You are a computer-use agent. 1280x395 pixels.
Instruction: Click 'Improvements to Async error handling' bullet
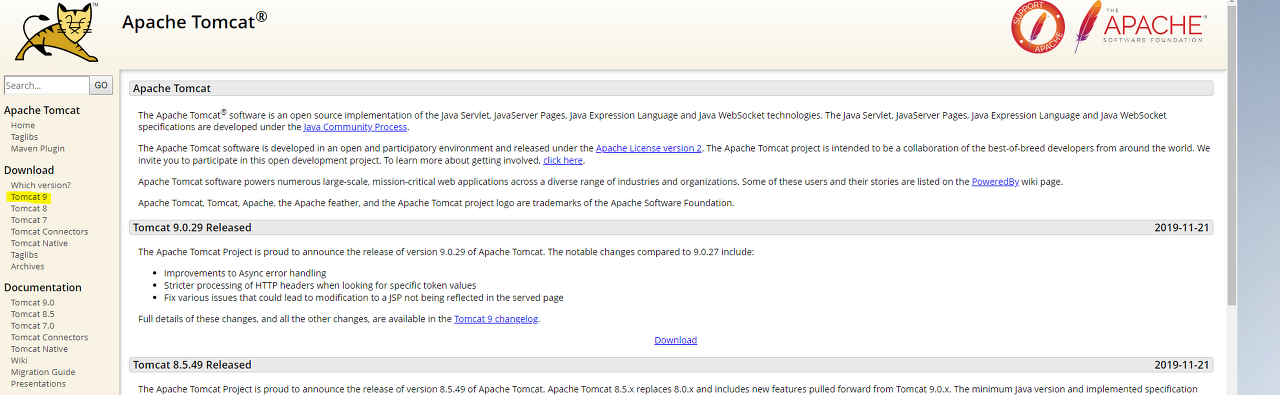click(245, 273)
